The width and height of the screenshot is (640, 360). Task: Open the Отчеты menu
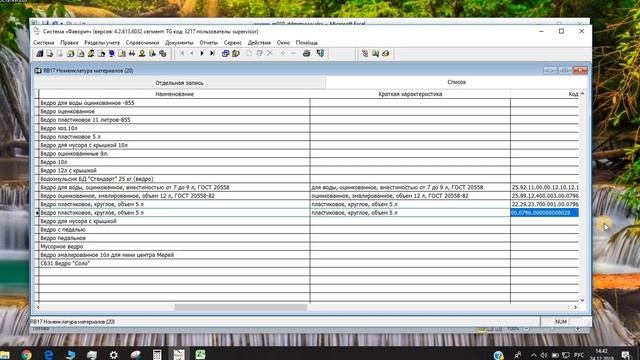pyautogui.click(x=209, y=42)
